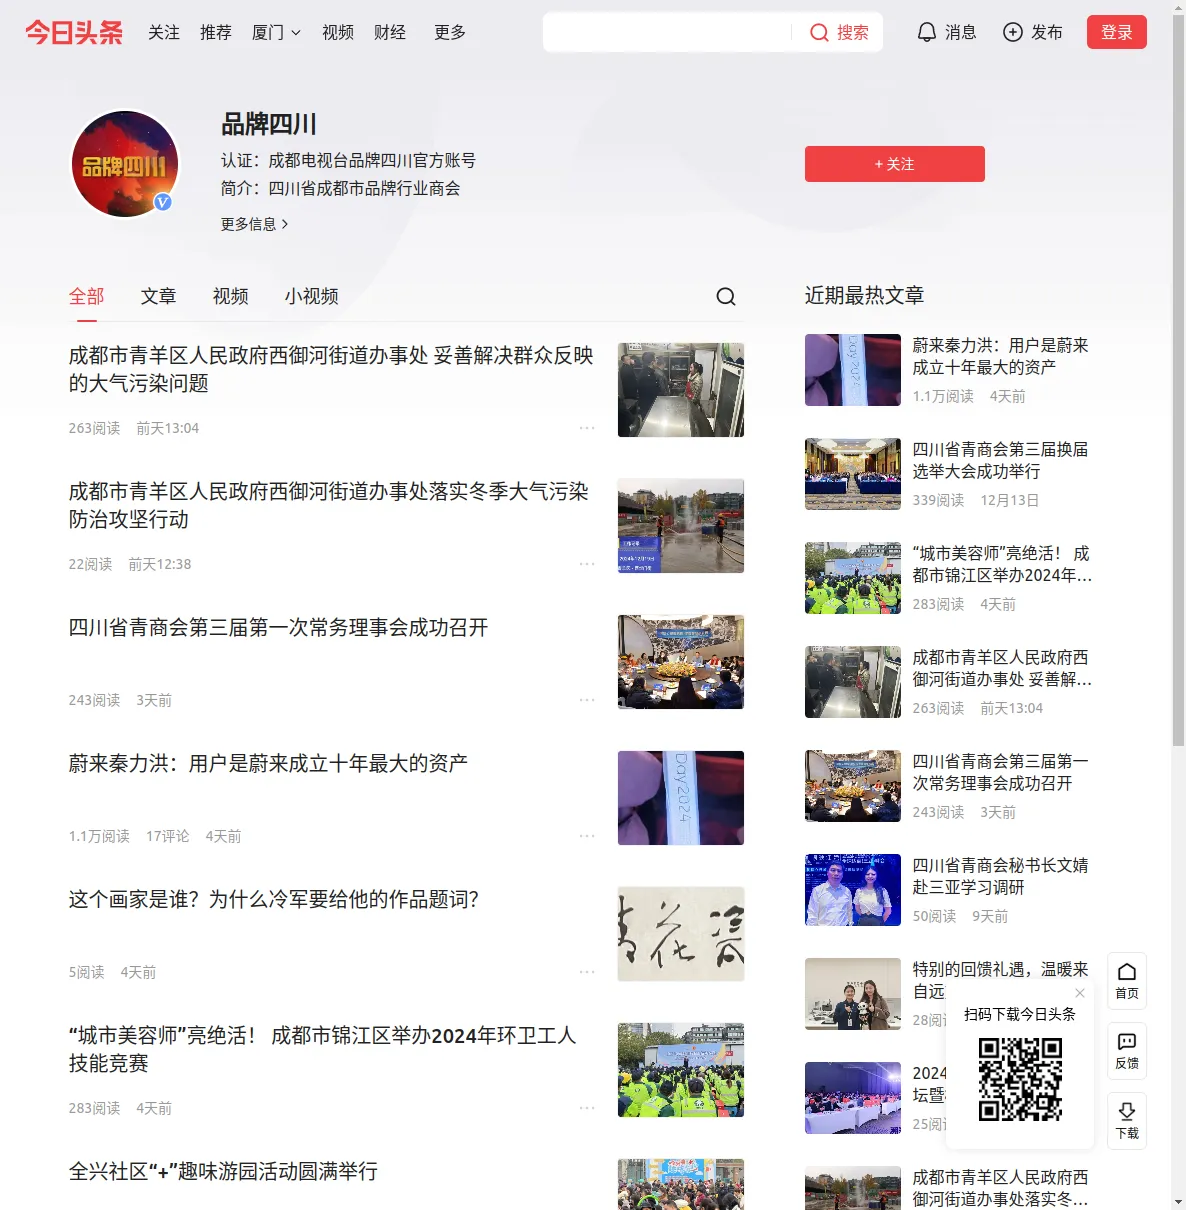Image resolution: width=1186 pixels, height=1210 pixels.
Task: Click the 扫码下载 QR code image
Action: pos(1020,1079)
